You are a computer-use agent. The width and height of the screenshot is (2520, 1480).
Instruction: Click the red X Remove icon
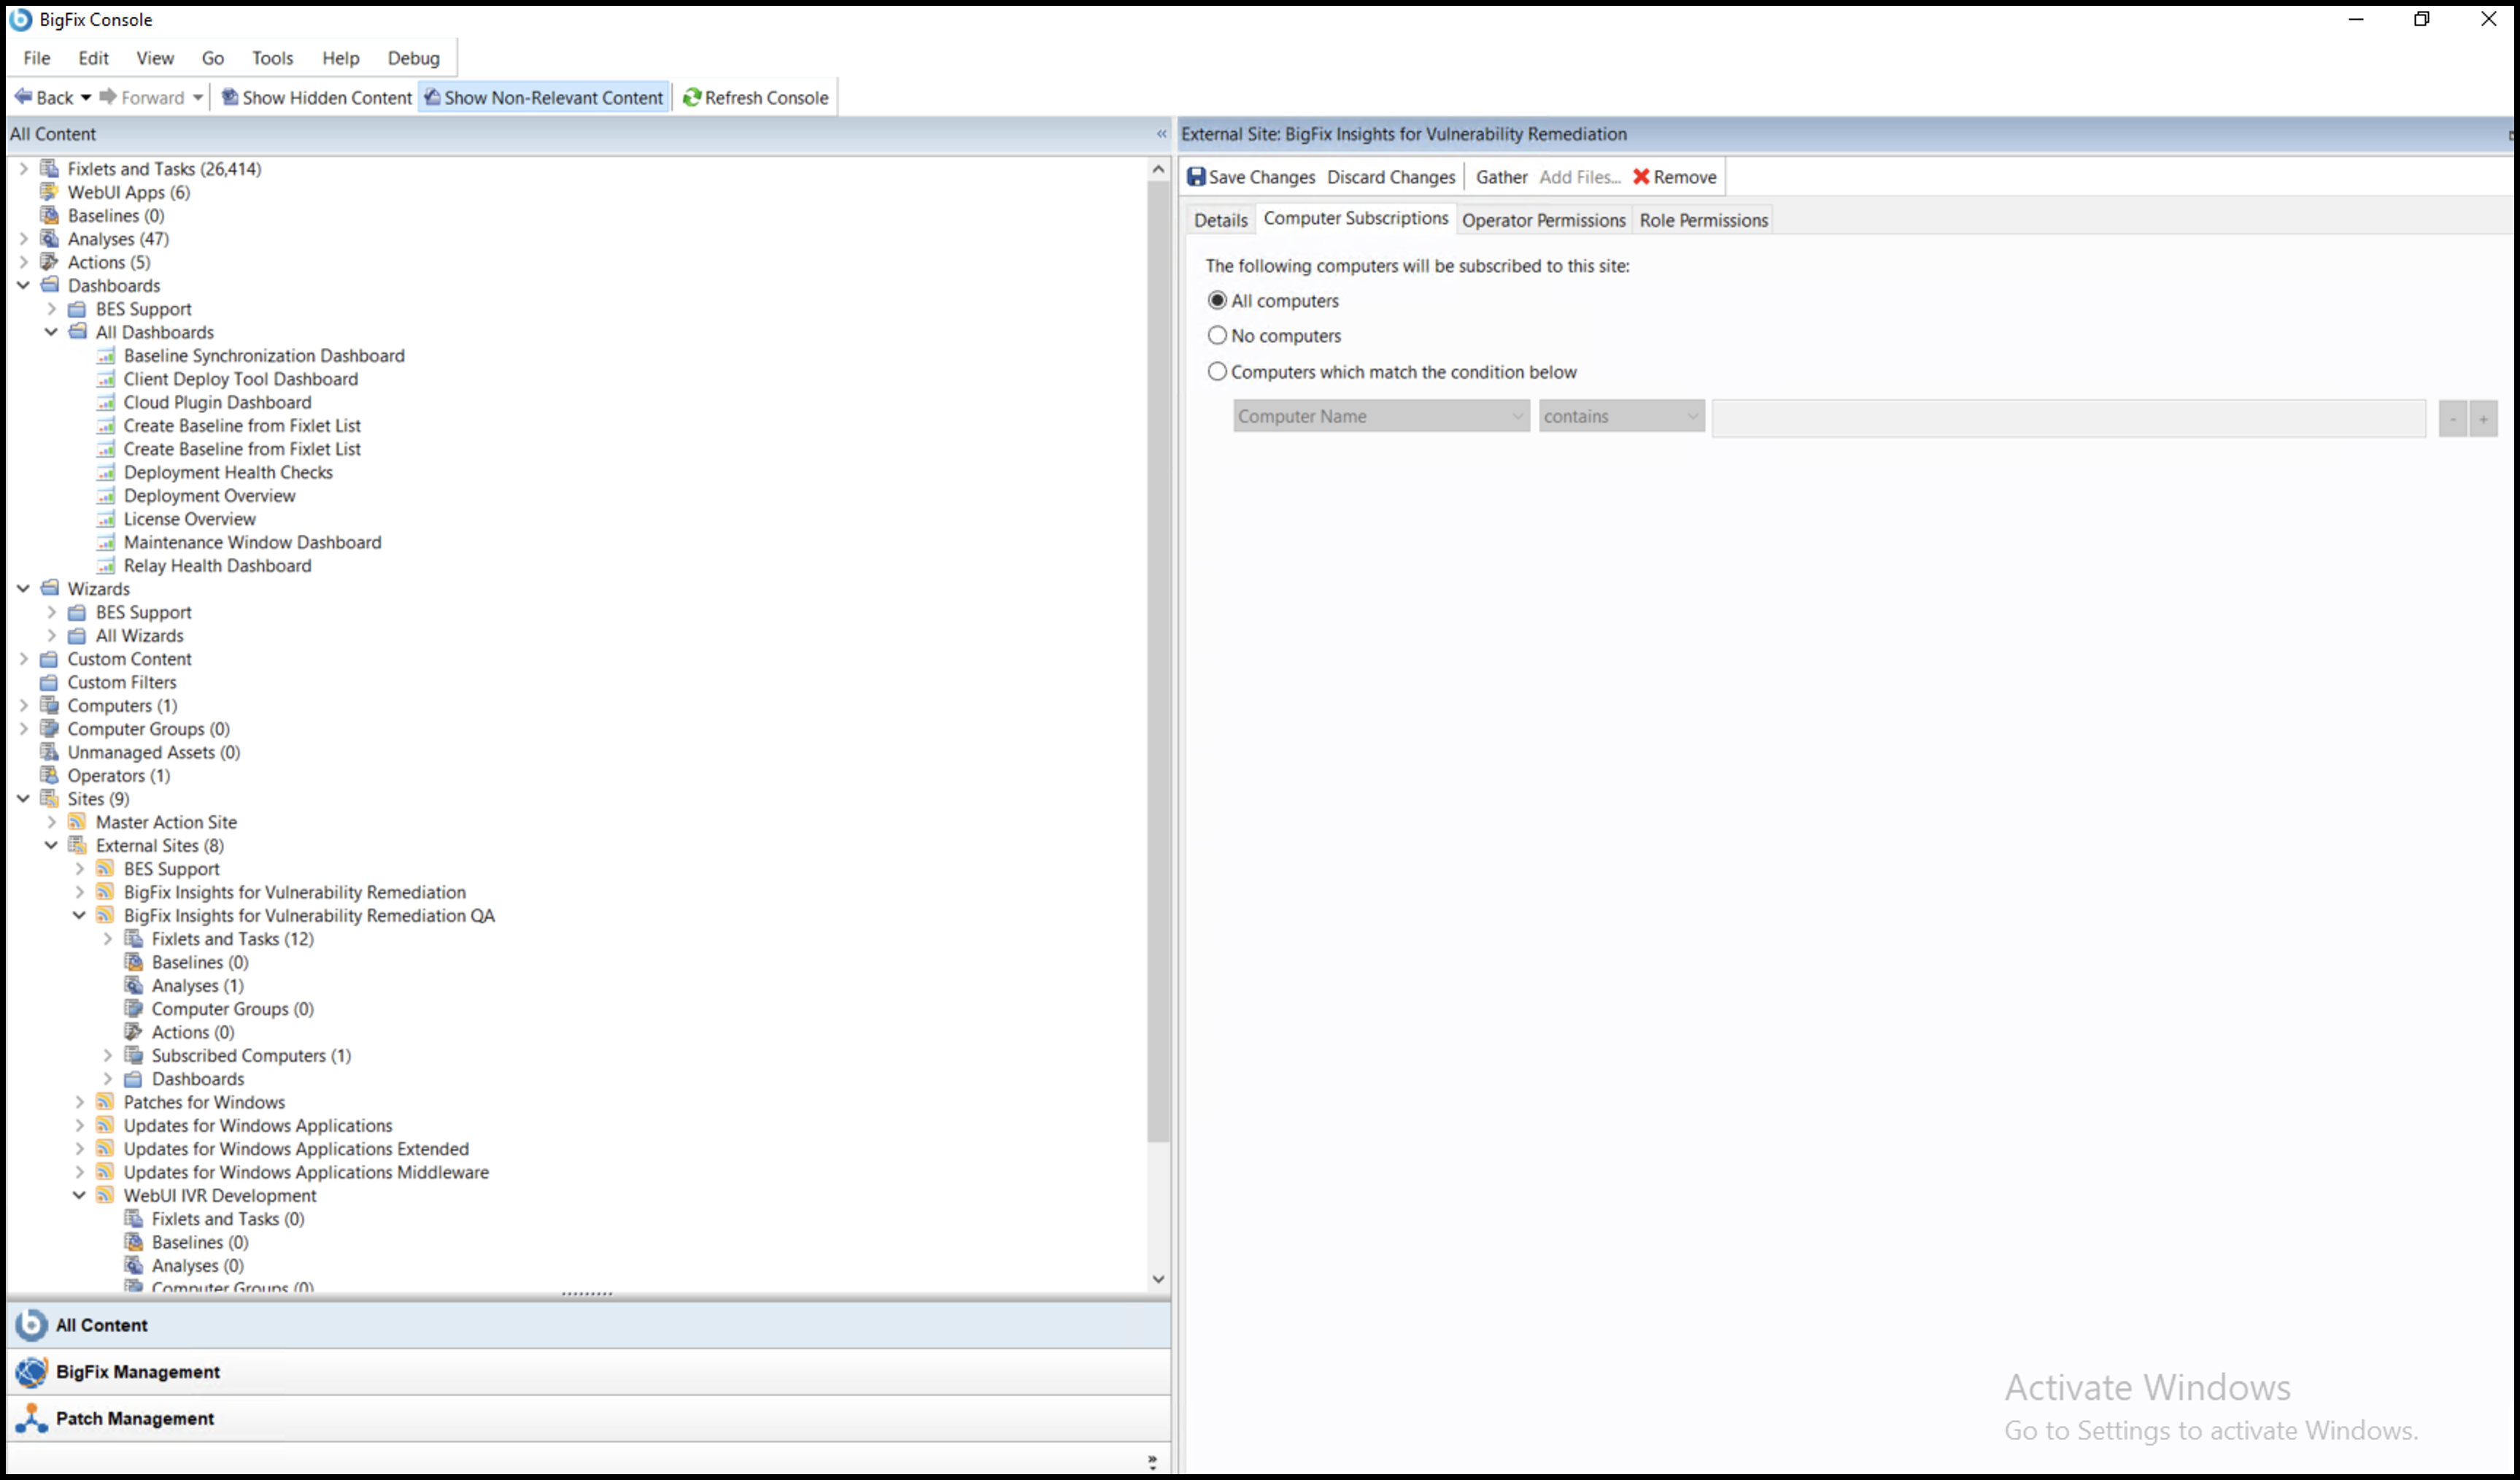pyautogui.click(x=1641, y=177)
